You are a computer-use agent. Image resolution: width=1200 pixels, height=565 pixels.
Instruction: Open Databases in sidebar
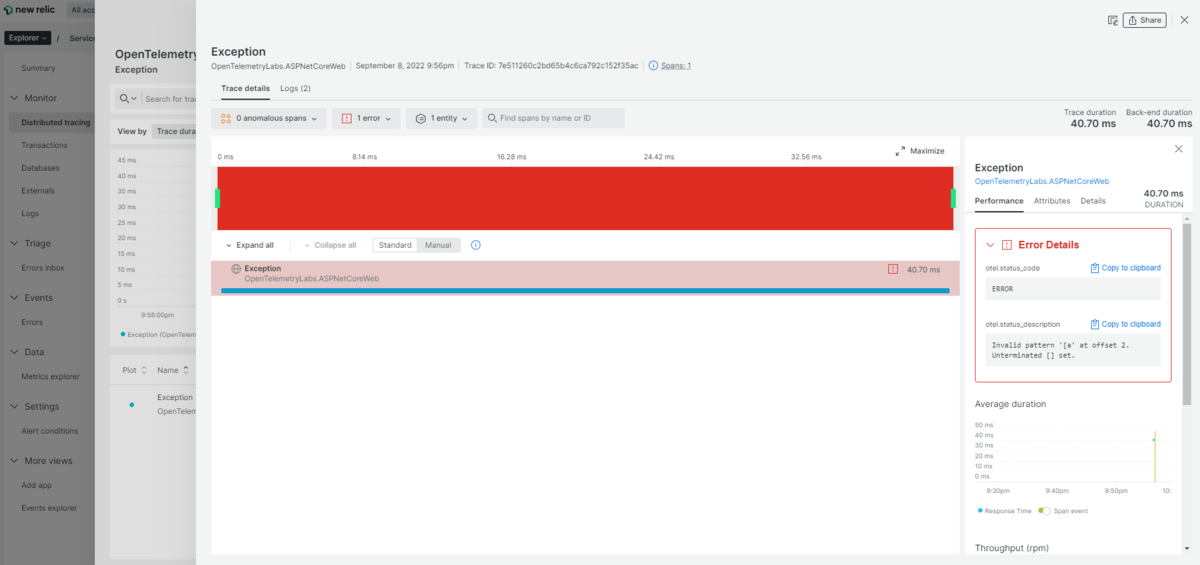tap(40, 168)
